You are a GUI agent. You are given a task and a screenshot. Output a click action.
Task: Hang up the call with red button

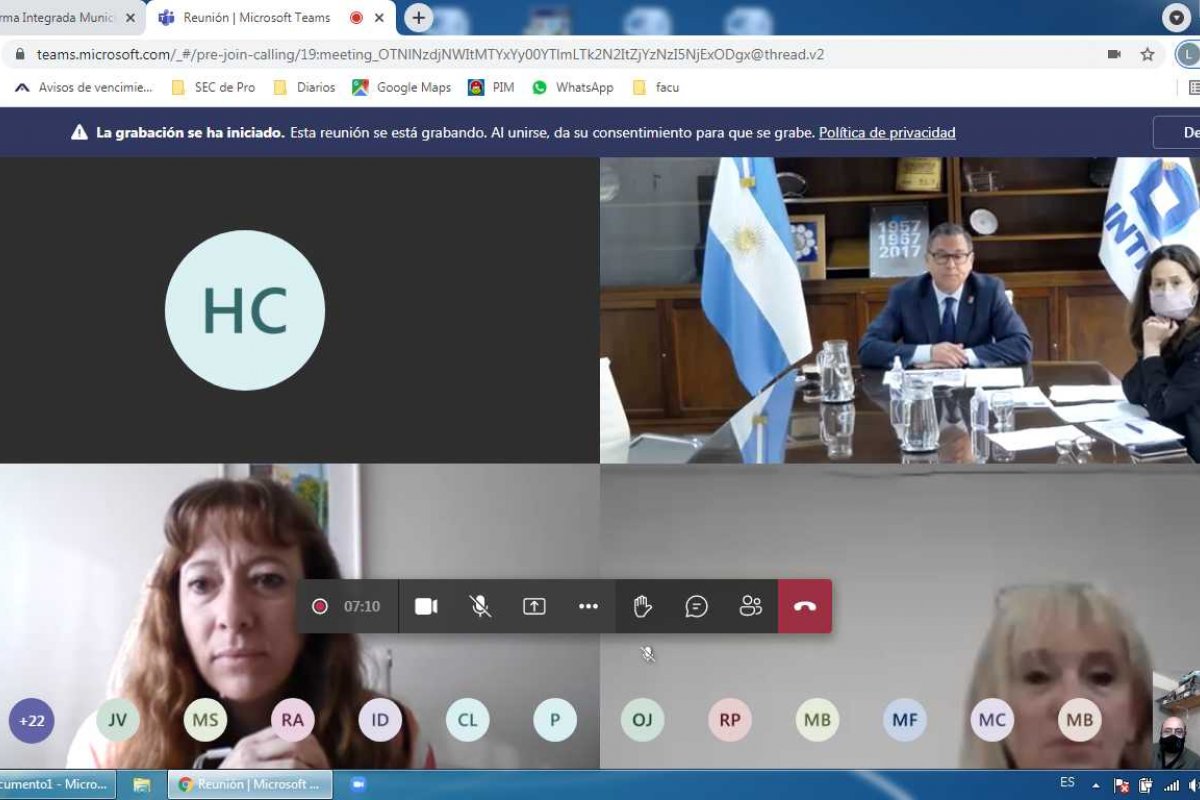coord(805,606)
